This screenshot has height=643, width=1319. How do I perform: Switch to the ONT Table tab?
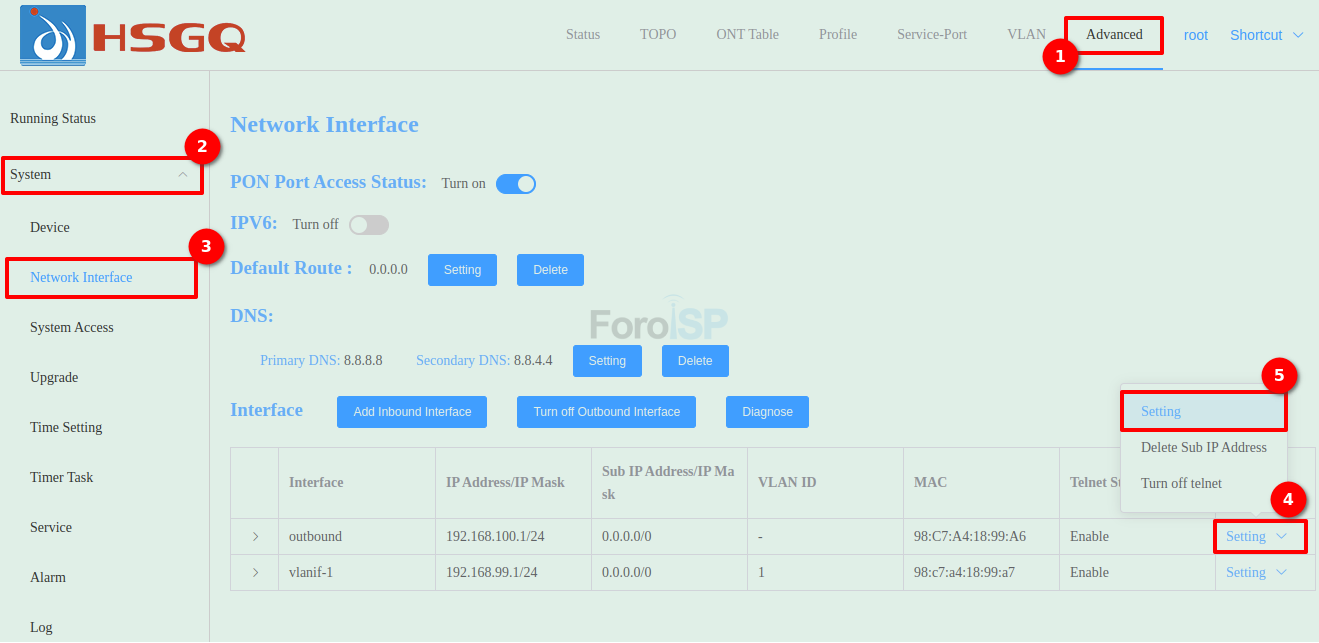point(747,35)
